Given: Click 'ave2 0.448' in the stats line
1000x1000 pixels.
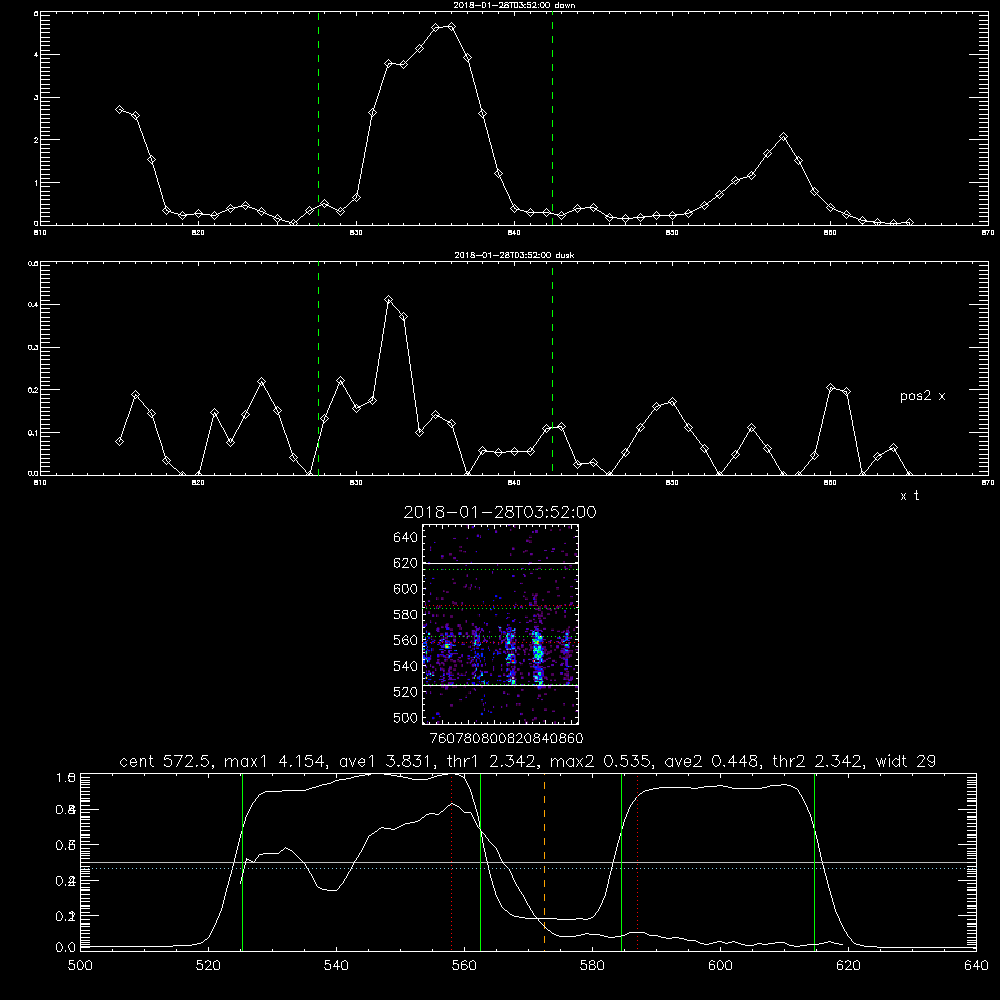Looking at the screenshot, I should click(713, 761).
